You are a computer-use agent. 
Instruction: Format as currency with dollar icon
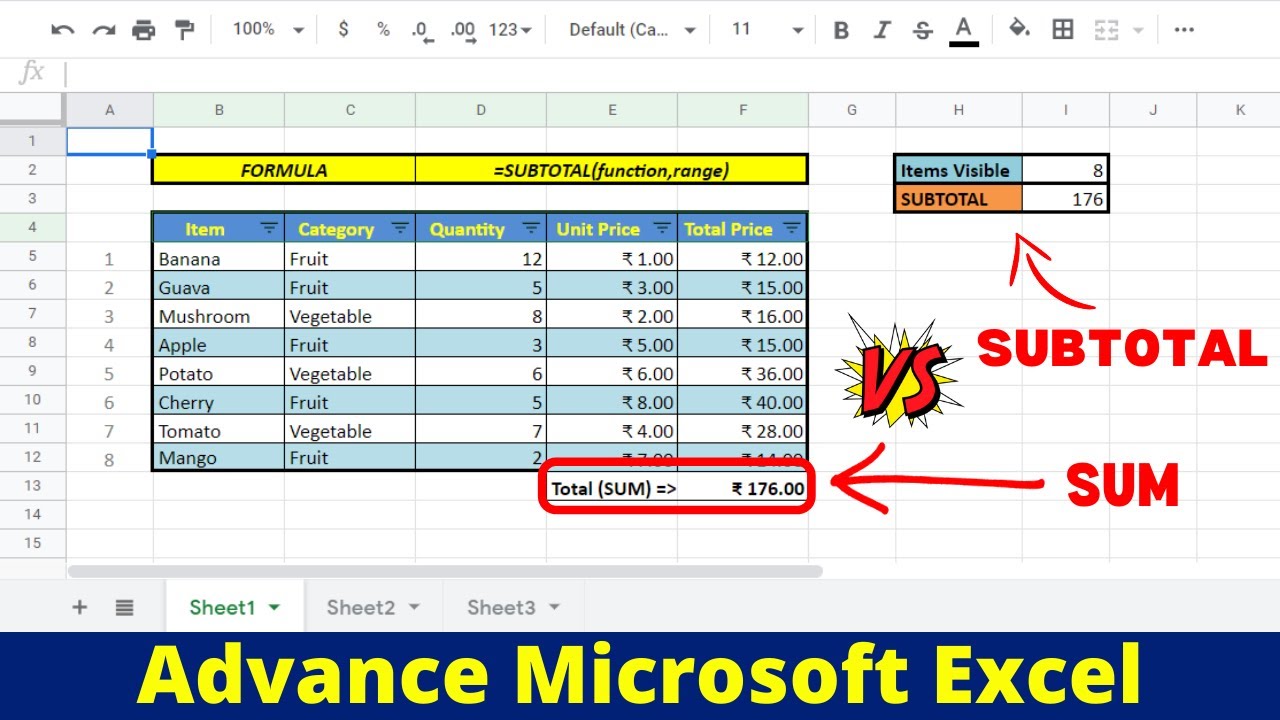coord(344,30)
